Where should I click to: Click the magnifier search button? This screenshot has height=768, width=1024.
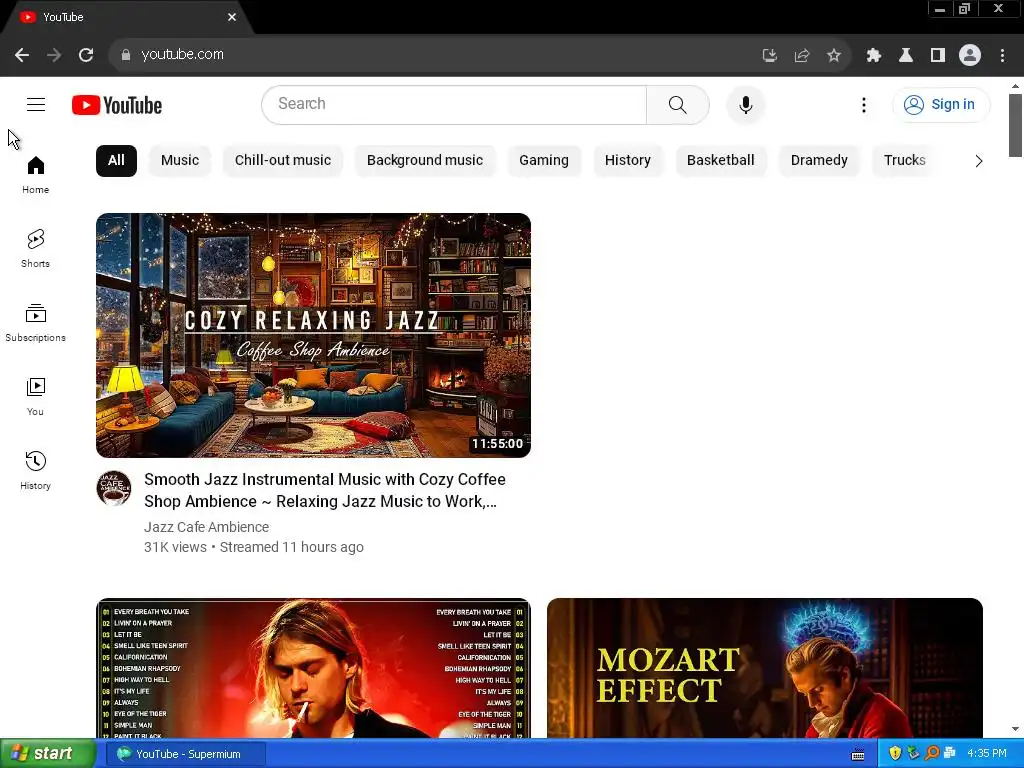[678, 104]
